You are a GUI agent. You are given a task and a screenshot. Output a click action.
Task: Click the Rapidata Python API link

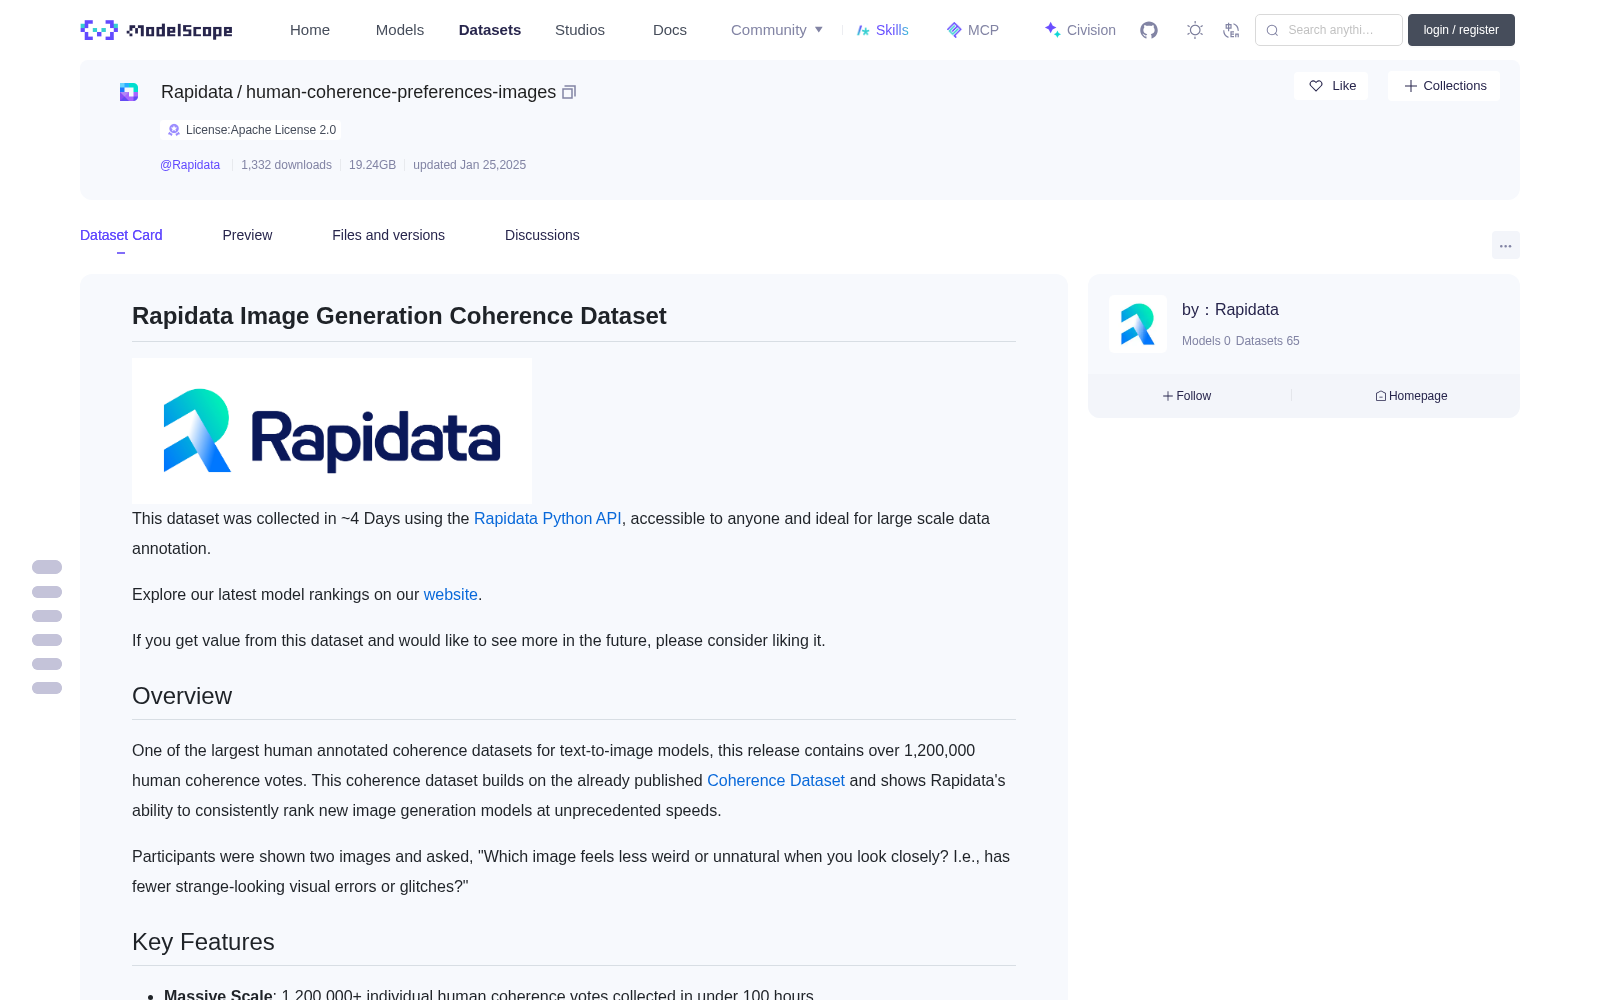click(x=547, y=518)
